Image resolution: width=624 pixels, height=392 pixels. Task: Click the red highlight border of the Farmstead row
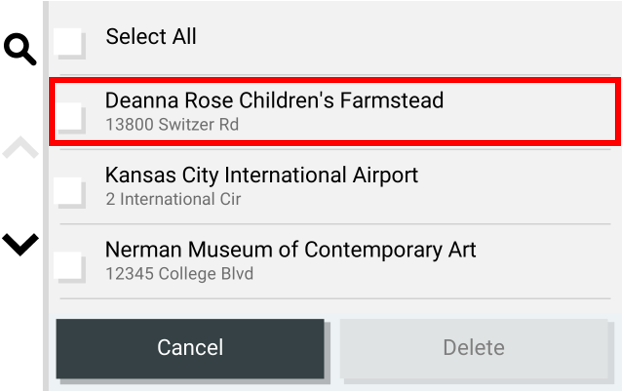tap(335, 81)
